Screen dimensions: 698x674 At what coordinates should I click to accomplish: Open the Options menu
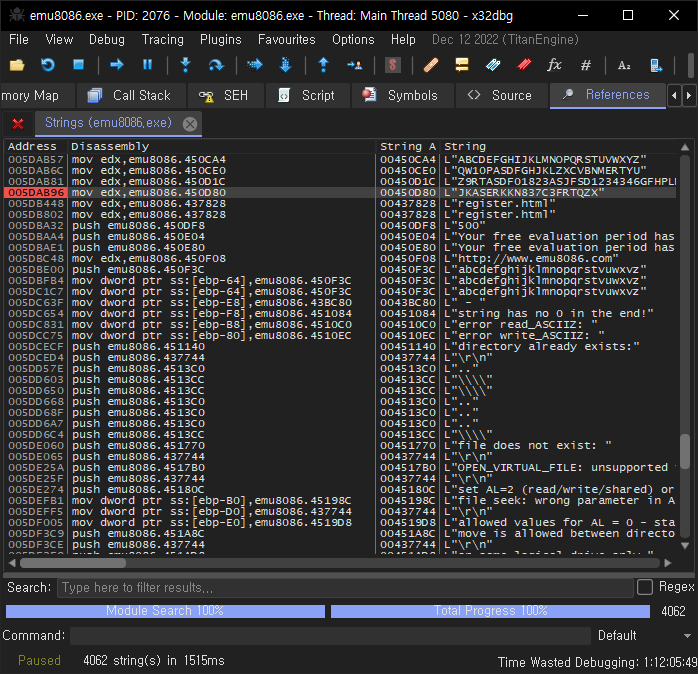pyautogui.click(x=353, y=40)
